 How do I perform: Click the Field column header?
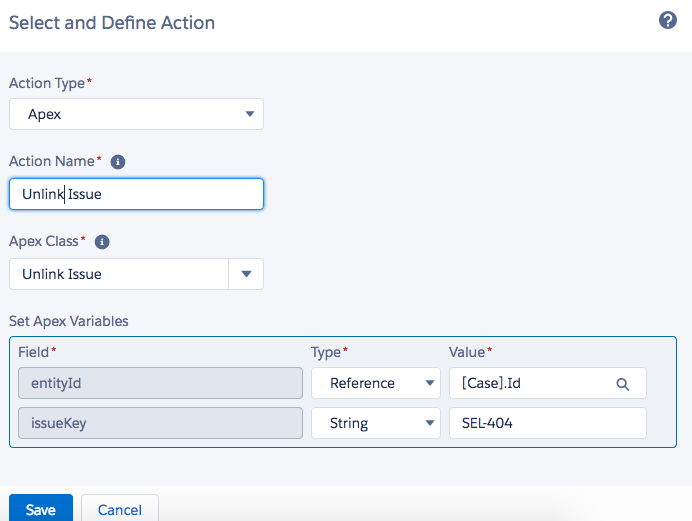pos(36,352)
